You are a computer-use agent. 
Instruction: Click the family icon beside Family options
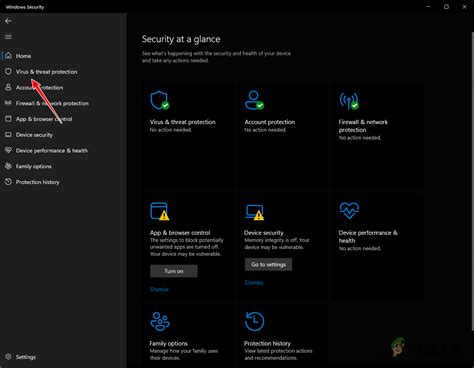point(8,166)
